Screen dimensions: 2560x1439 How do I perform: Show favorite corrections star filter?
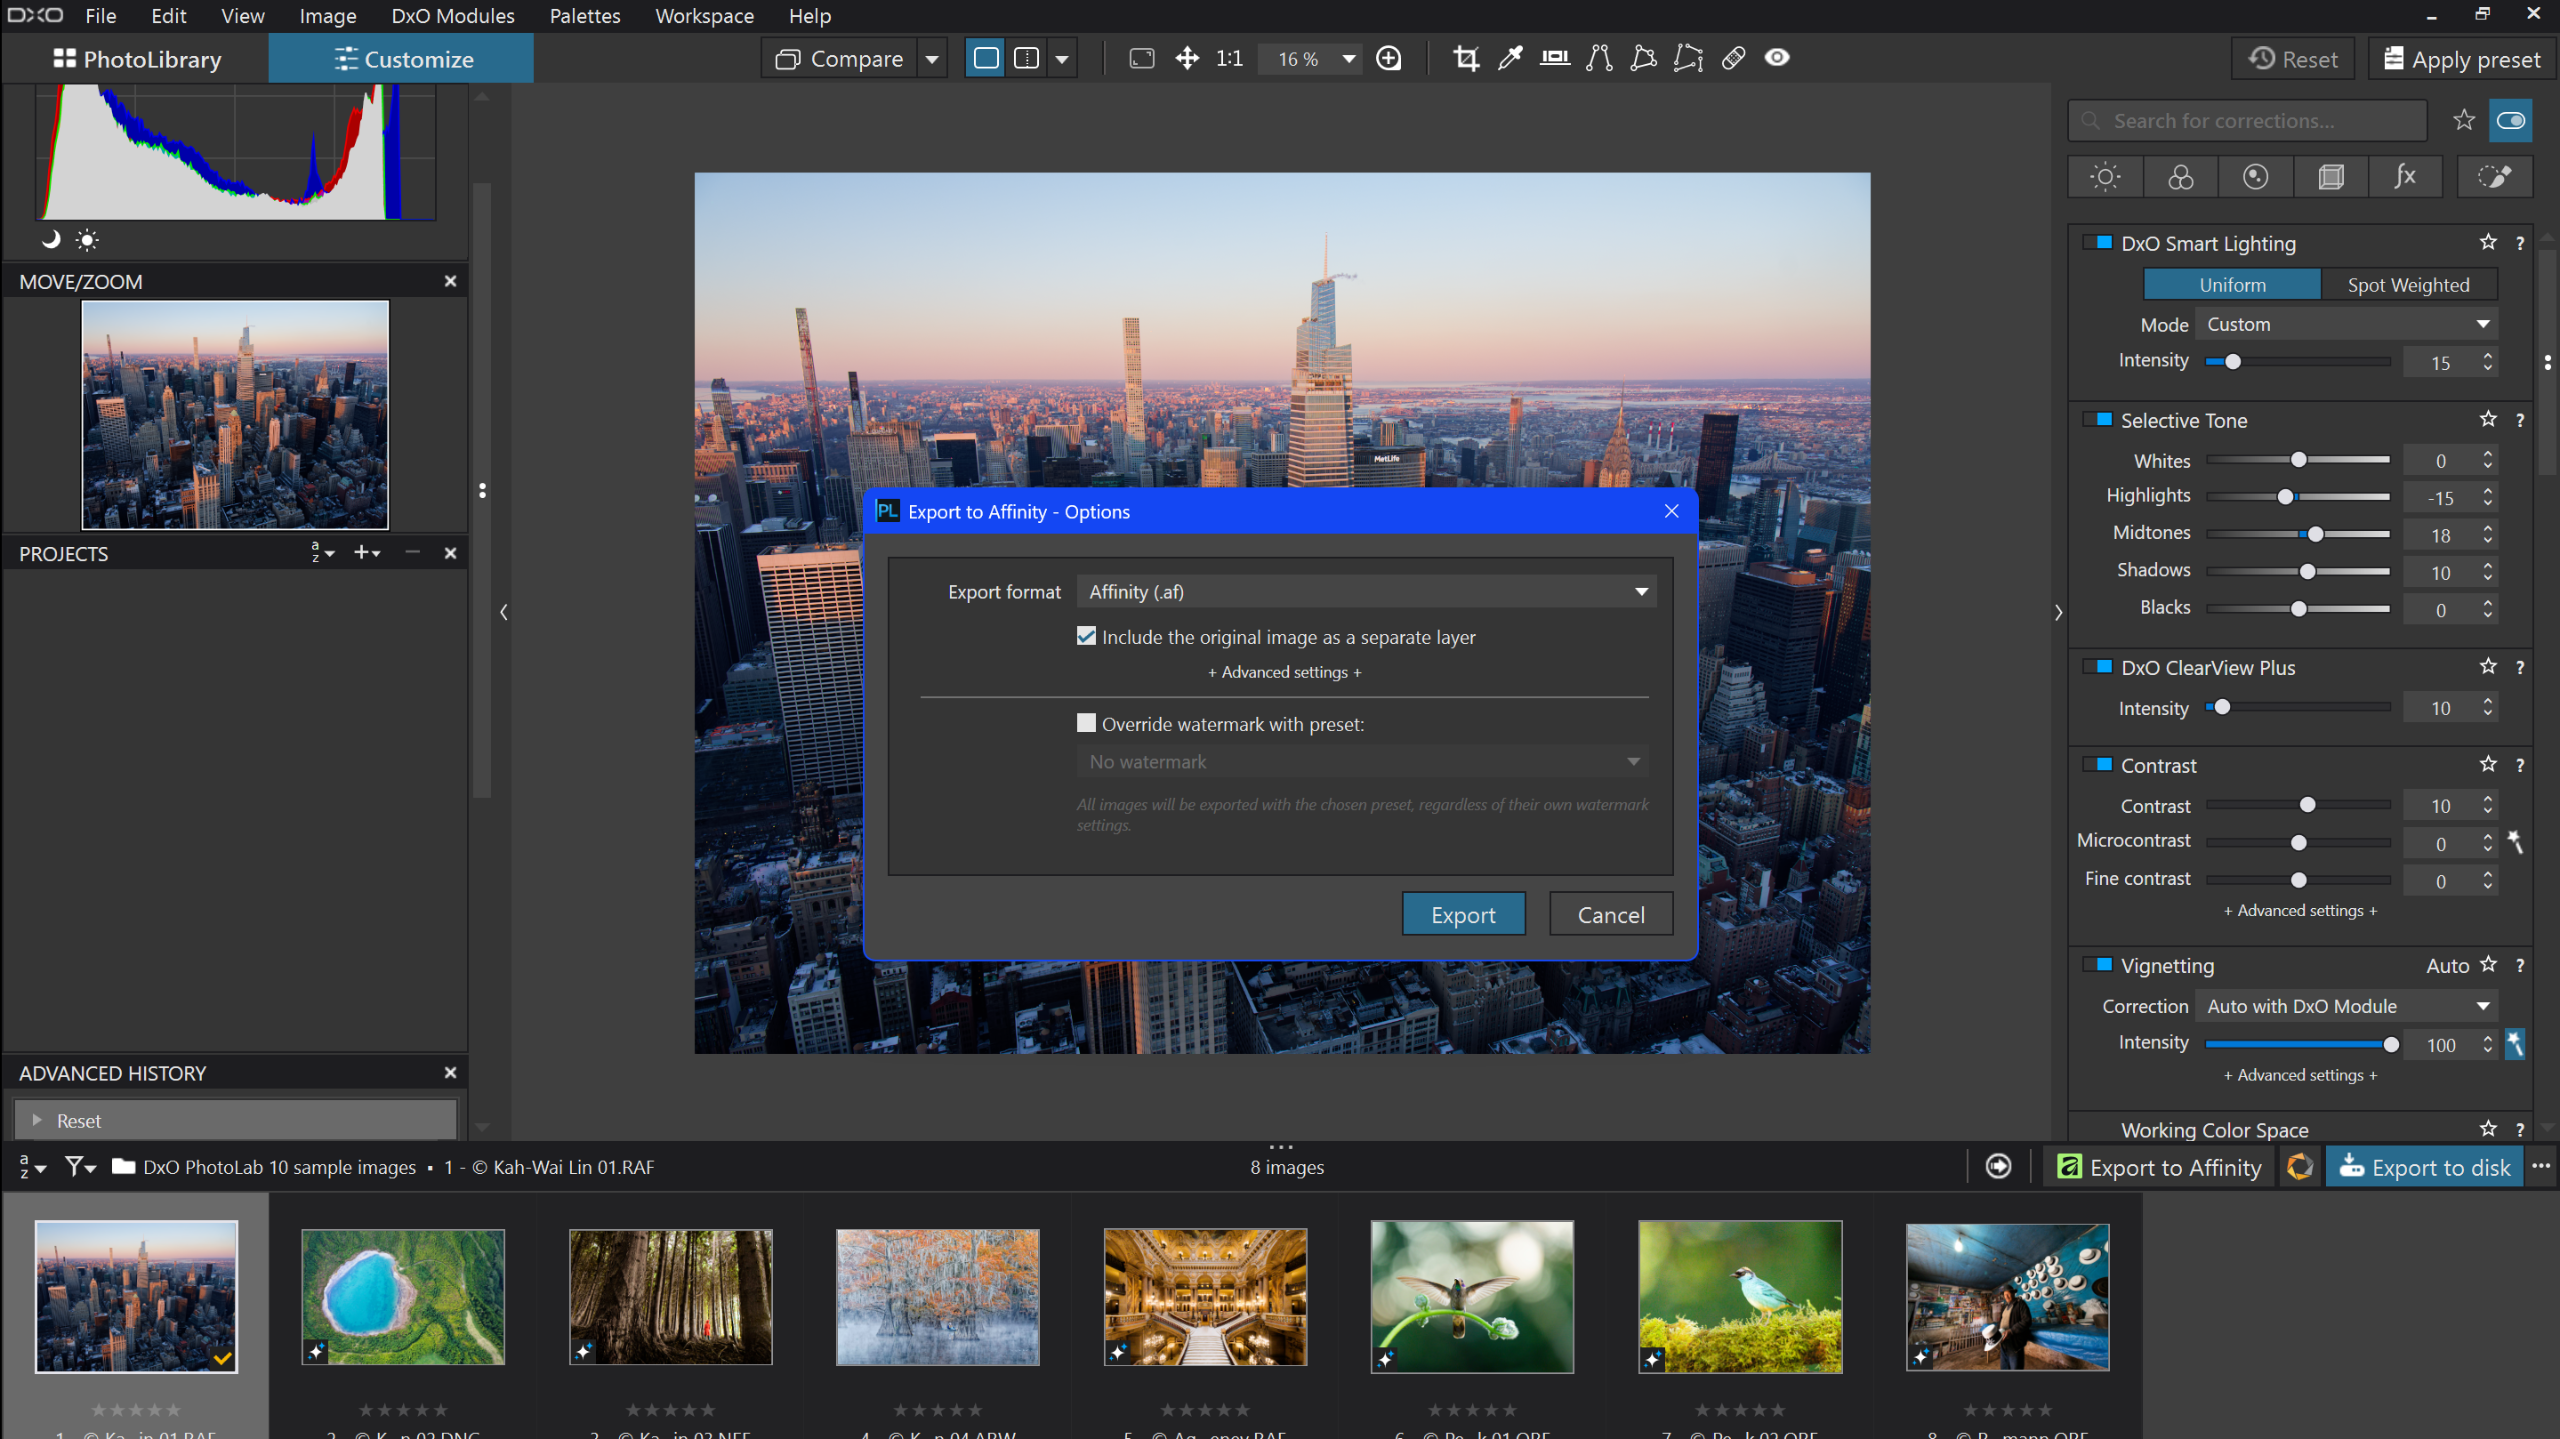click(2464, 120)
